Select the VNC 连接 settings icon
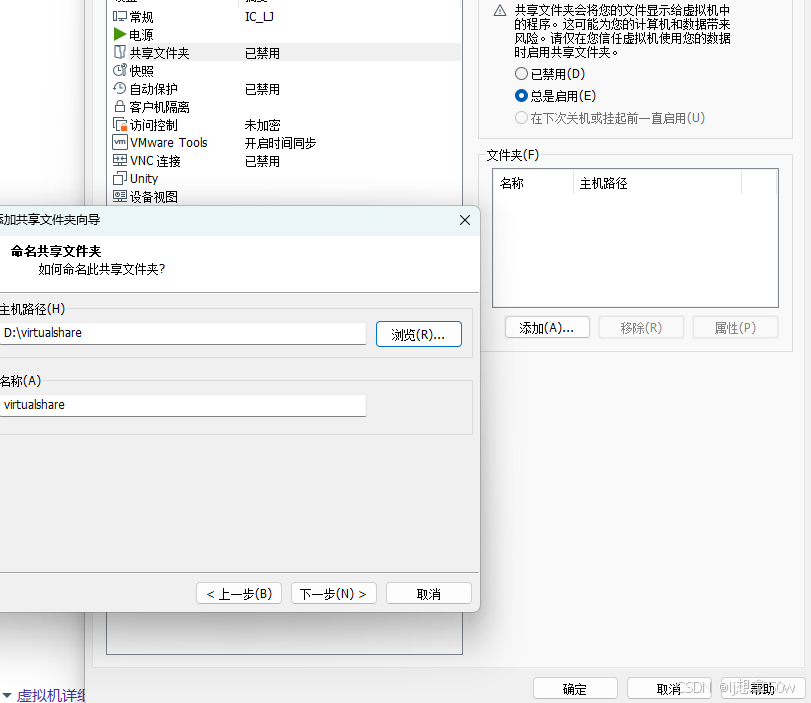Viewport: 811px width, 703px height. (x=119, y=160)
